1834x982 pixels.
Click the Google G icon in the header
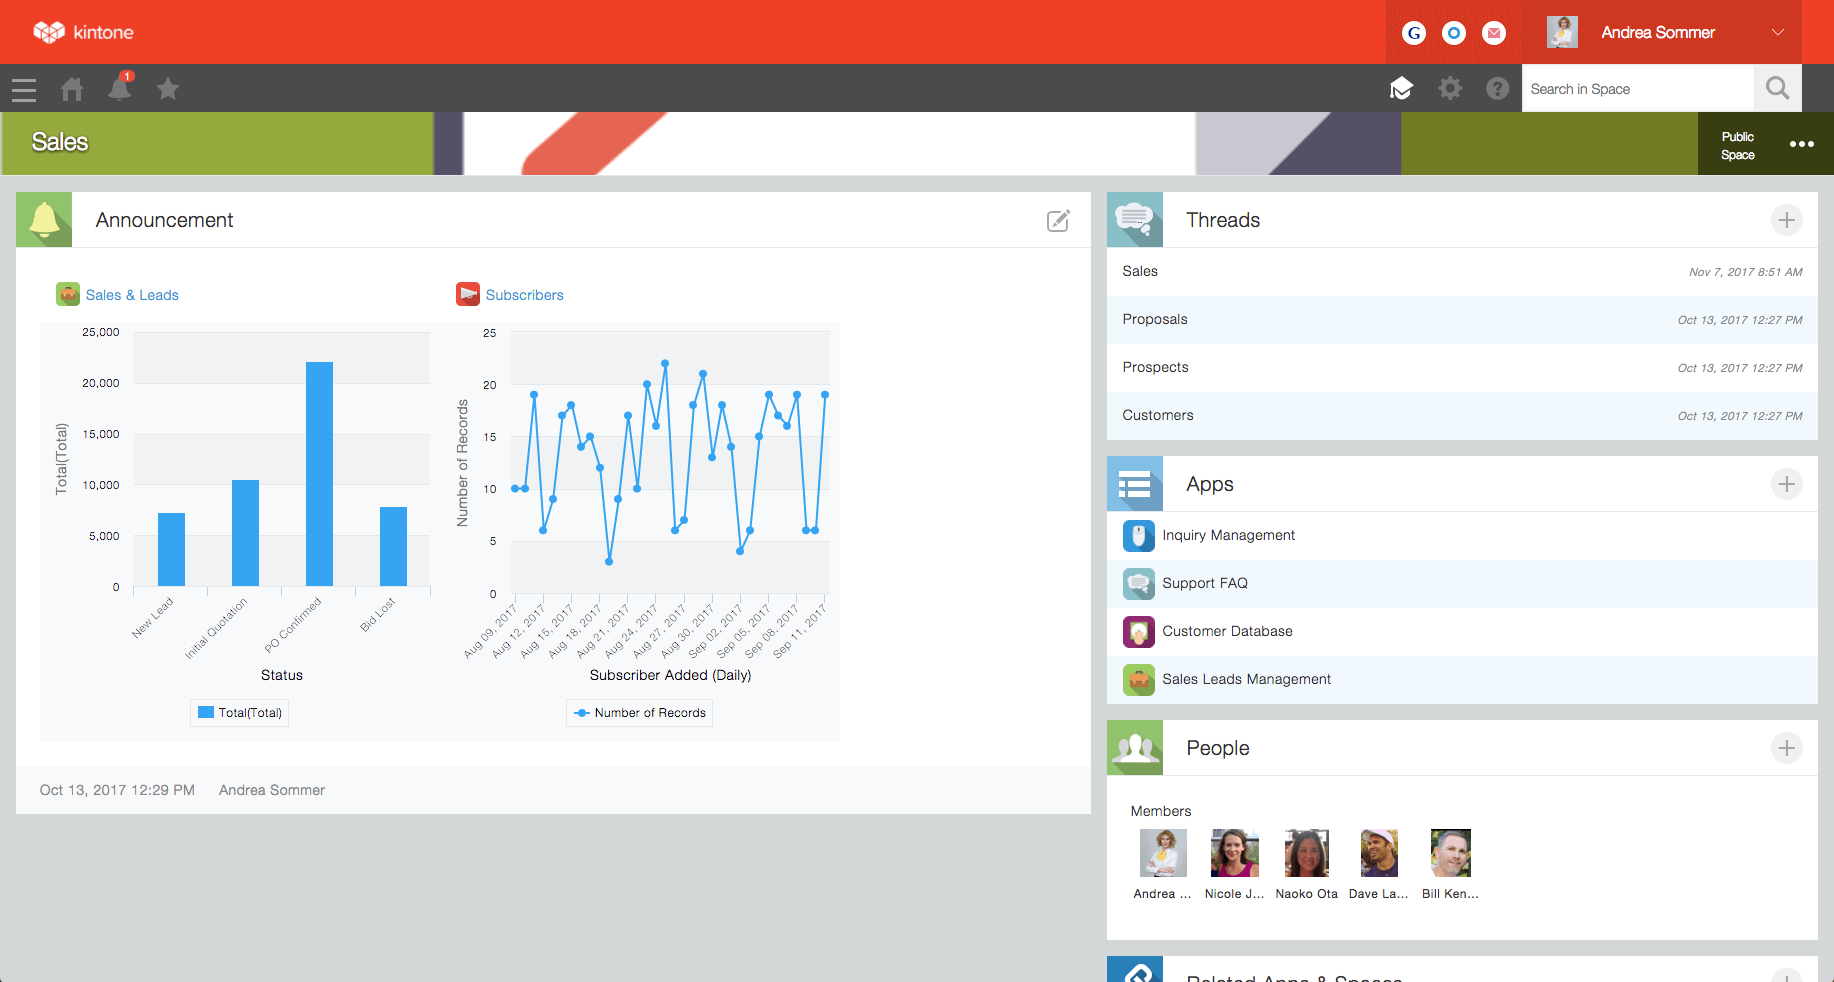tap(1413, 32)
